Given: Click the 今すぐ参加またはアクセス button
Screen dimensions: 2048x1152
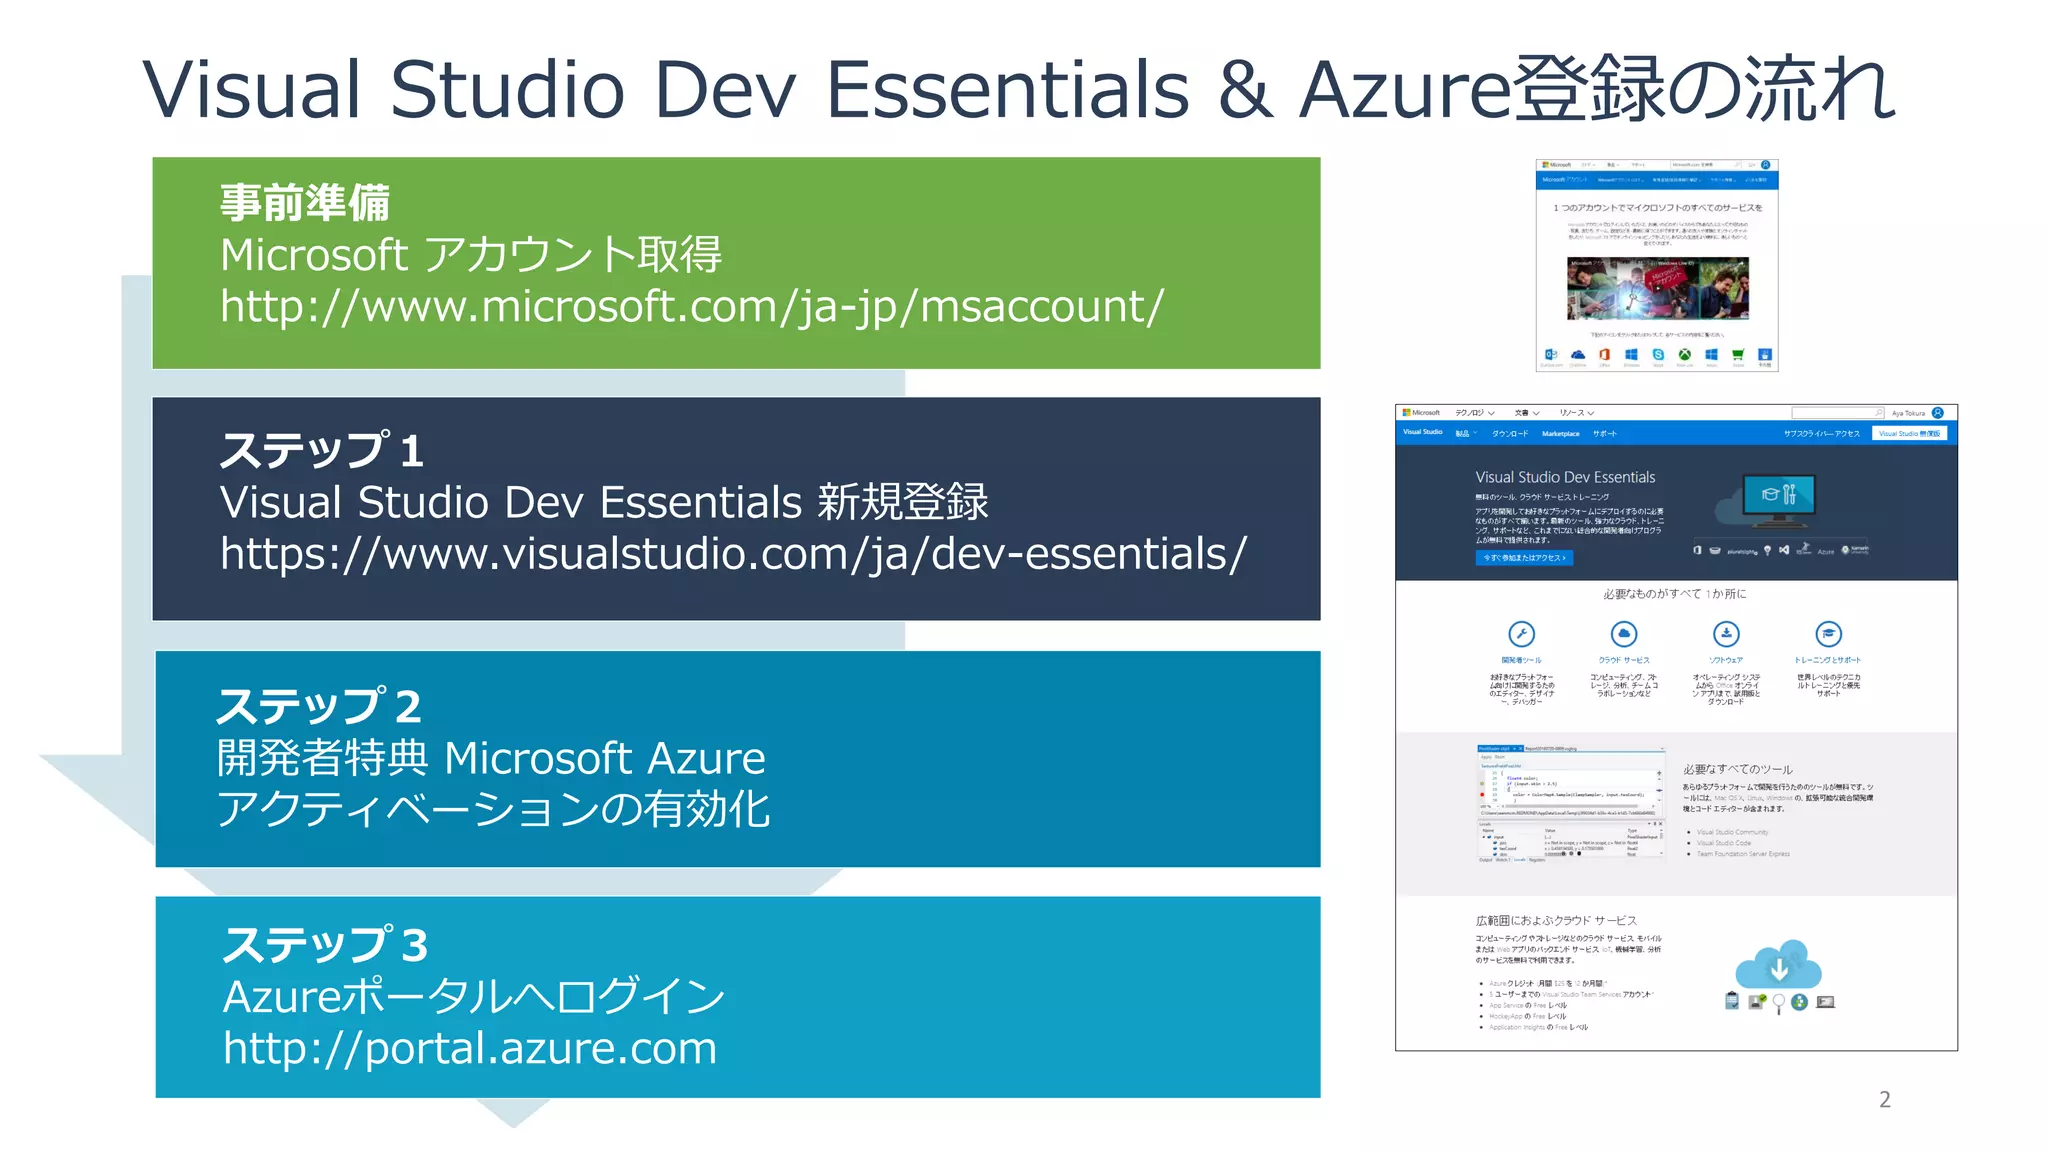Looking at the screenshot, I should pos(1524,558).
